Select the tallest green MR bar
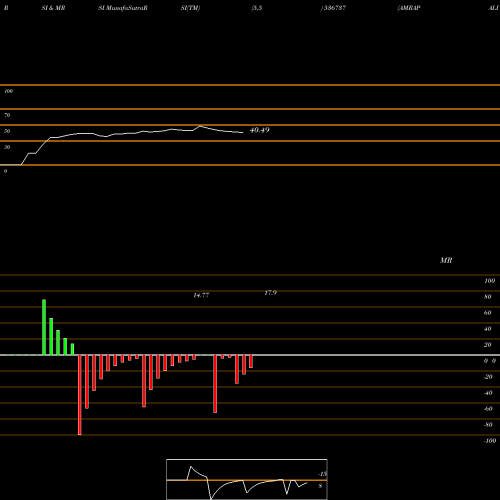Screen dimensions: 500x500 (x=44, y=327)
